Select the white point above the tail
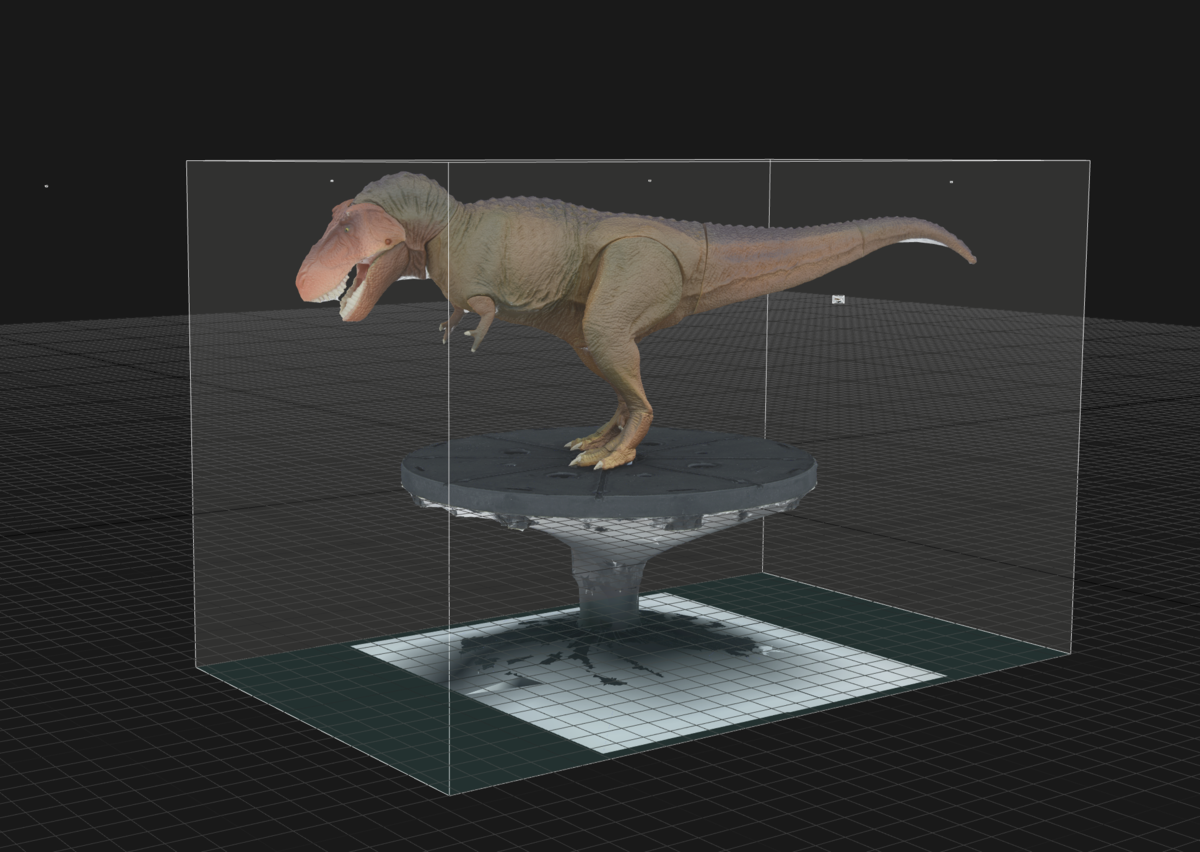Image resolution: width=1200 pixels, height=852 pixels. click(950, 182)
